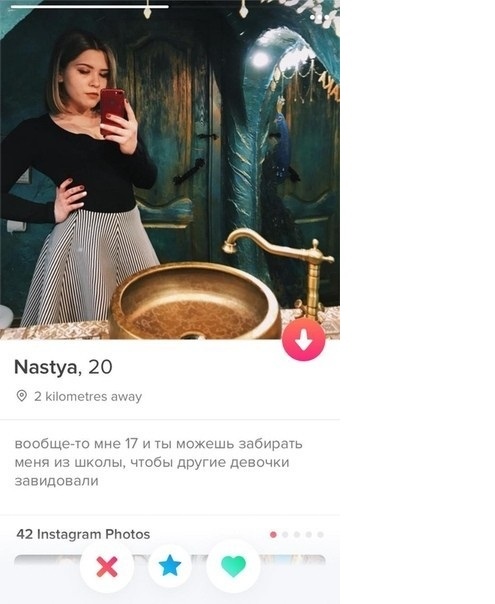The width and height of the screenshot is (495, 604).
Task: Tap the name Nastya, 20
Action: (x=63, y=367)
